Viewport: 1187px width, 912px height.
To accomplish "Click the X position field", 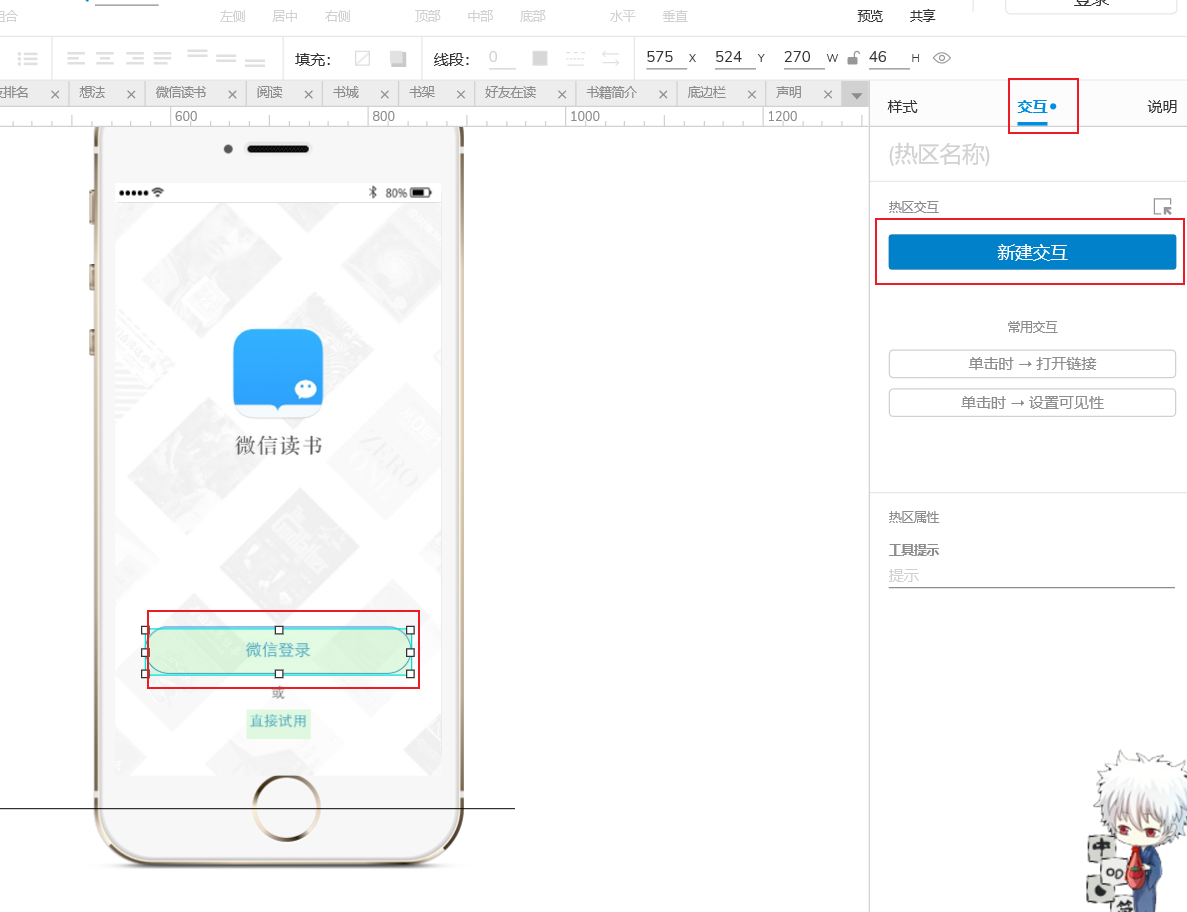I will pyautogui.click(x=666, y=58).
